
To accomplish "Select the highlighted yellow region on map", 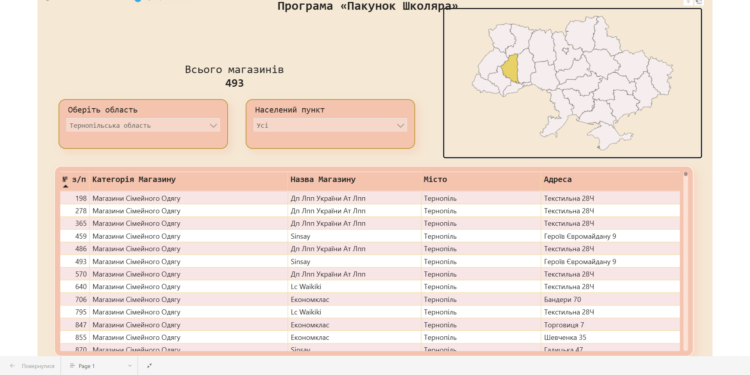I will 510,69.
